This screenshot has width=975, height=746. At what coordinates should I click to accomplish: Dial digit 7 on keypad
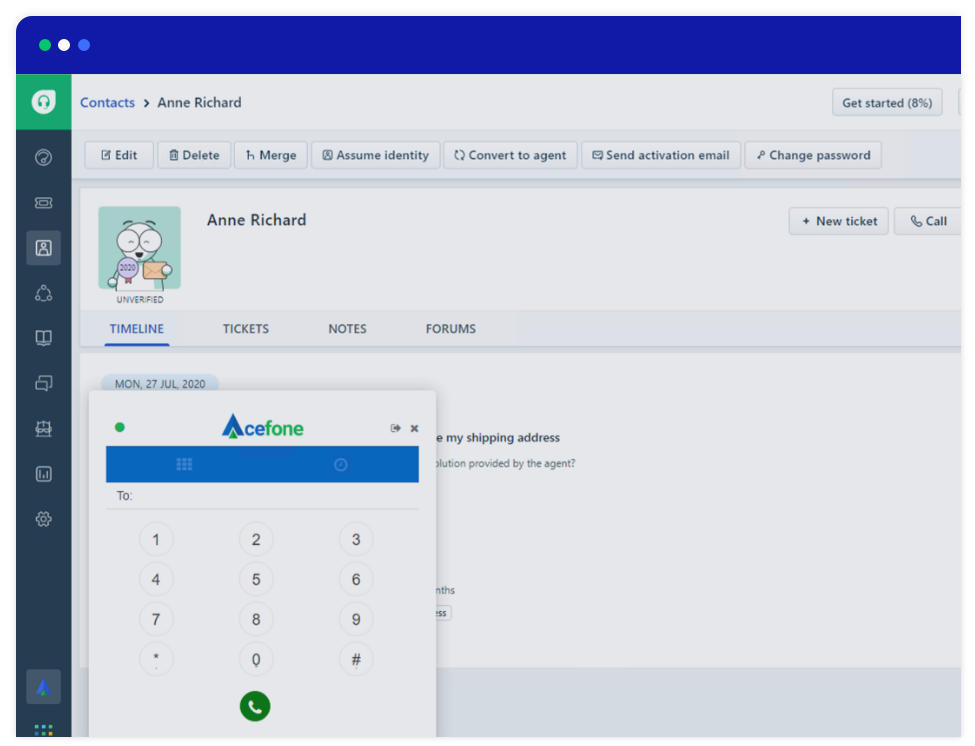pos(156,619)
